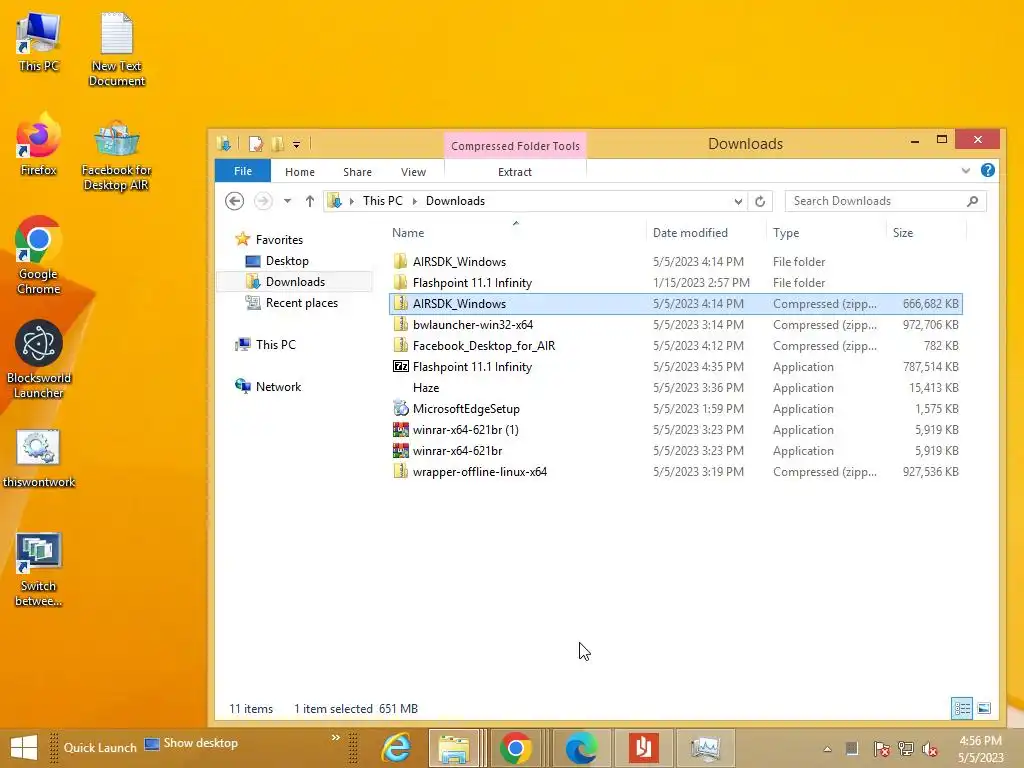Select Desktop under Favorites
Image resolution: width=1024 pixels, height=768 pixels.
[x=287, y=261]
